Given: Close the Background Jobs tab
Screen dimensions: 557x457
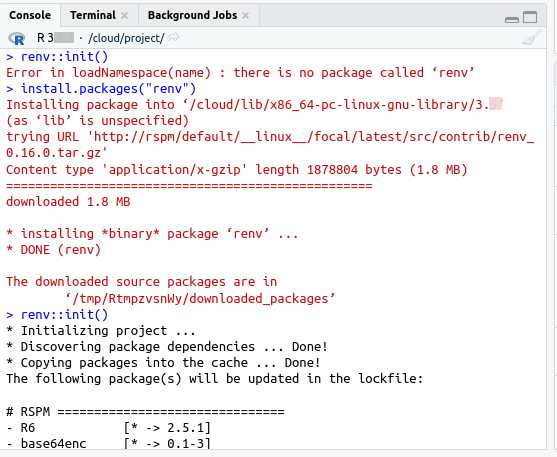Looking at the screenshot, I should point(245,15).
